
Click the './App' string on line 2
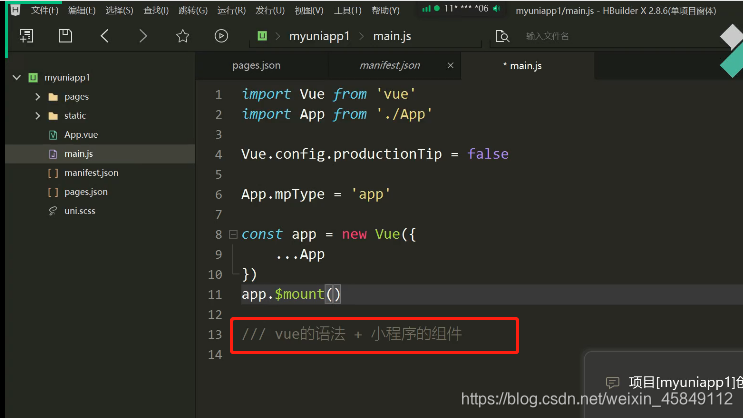(404, 114)
